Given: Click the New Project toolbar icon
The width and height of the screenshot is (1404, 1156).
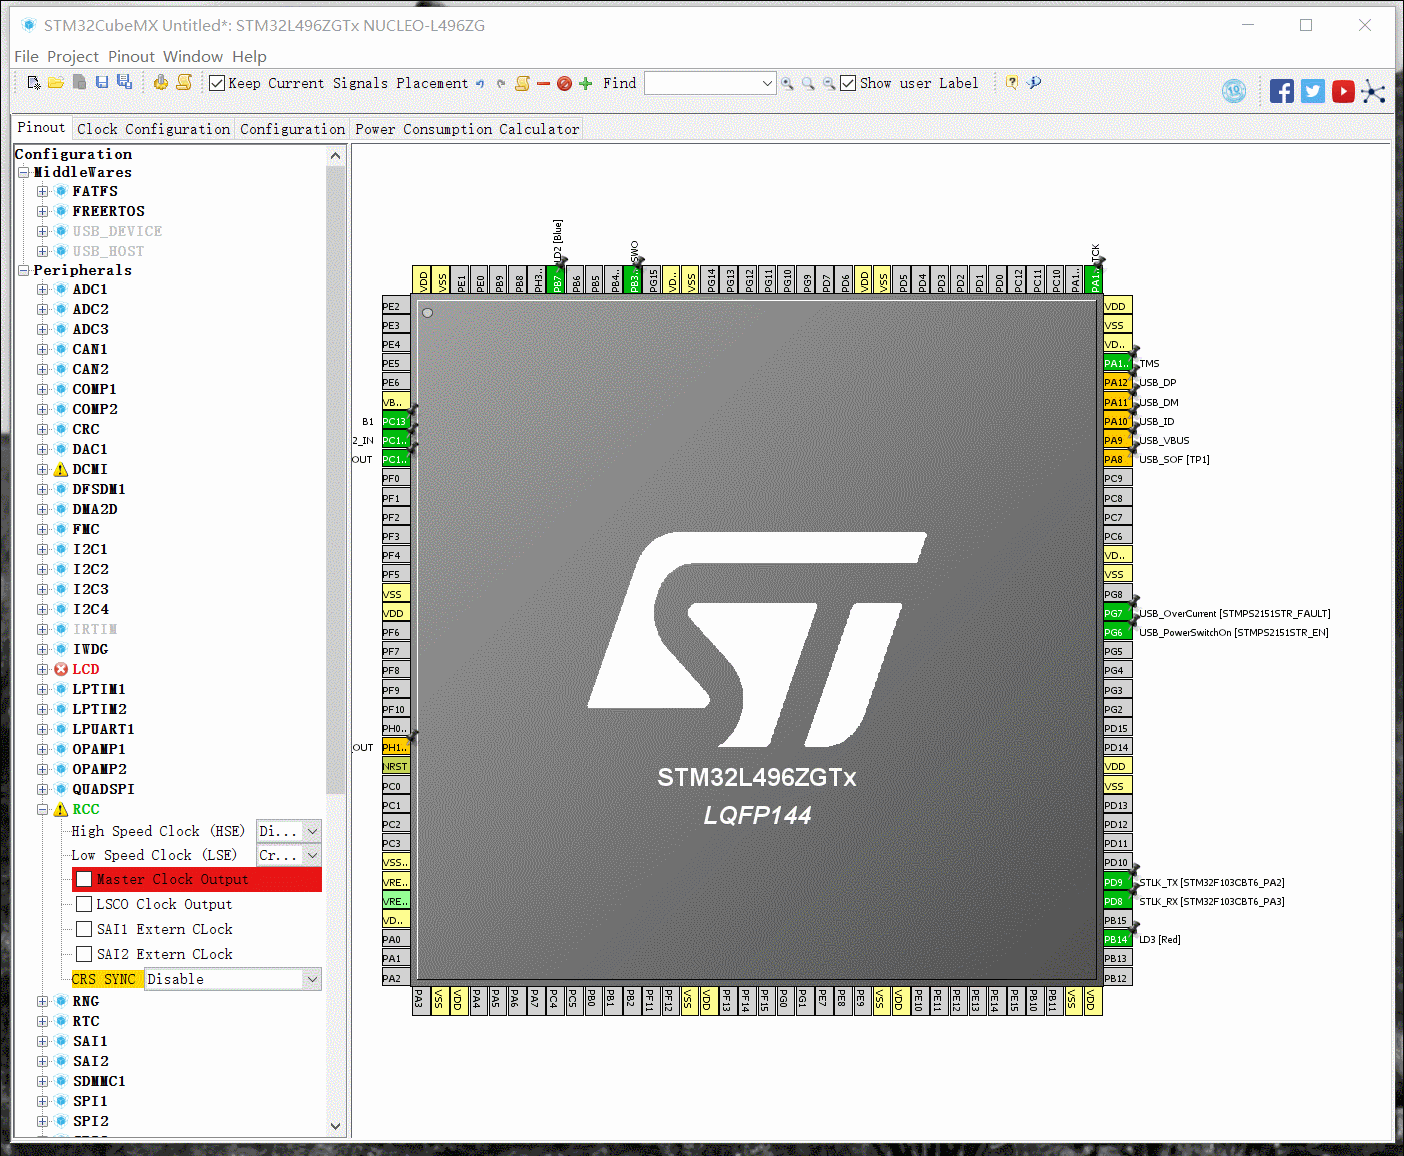Looking at the screenshot, I should click(x=34, y=83).
